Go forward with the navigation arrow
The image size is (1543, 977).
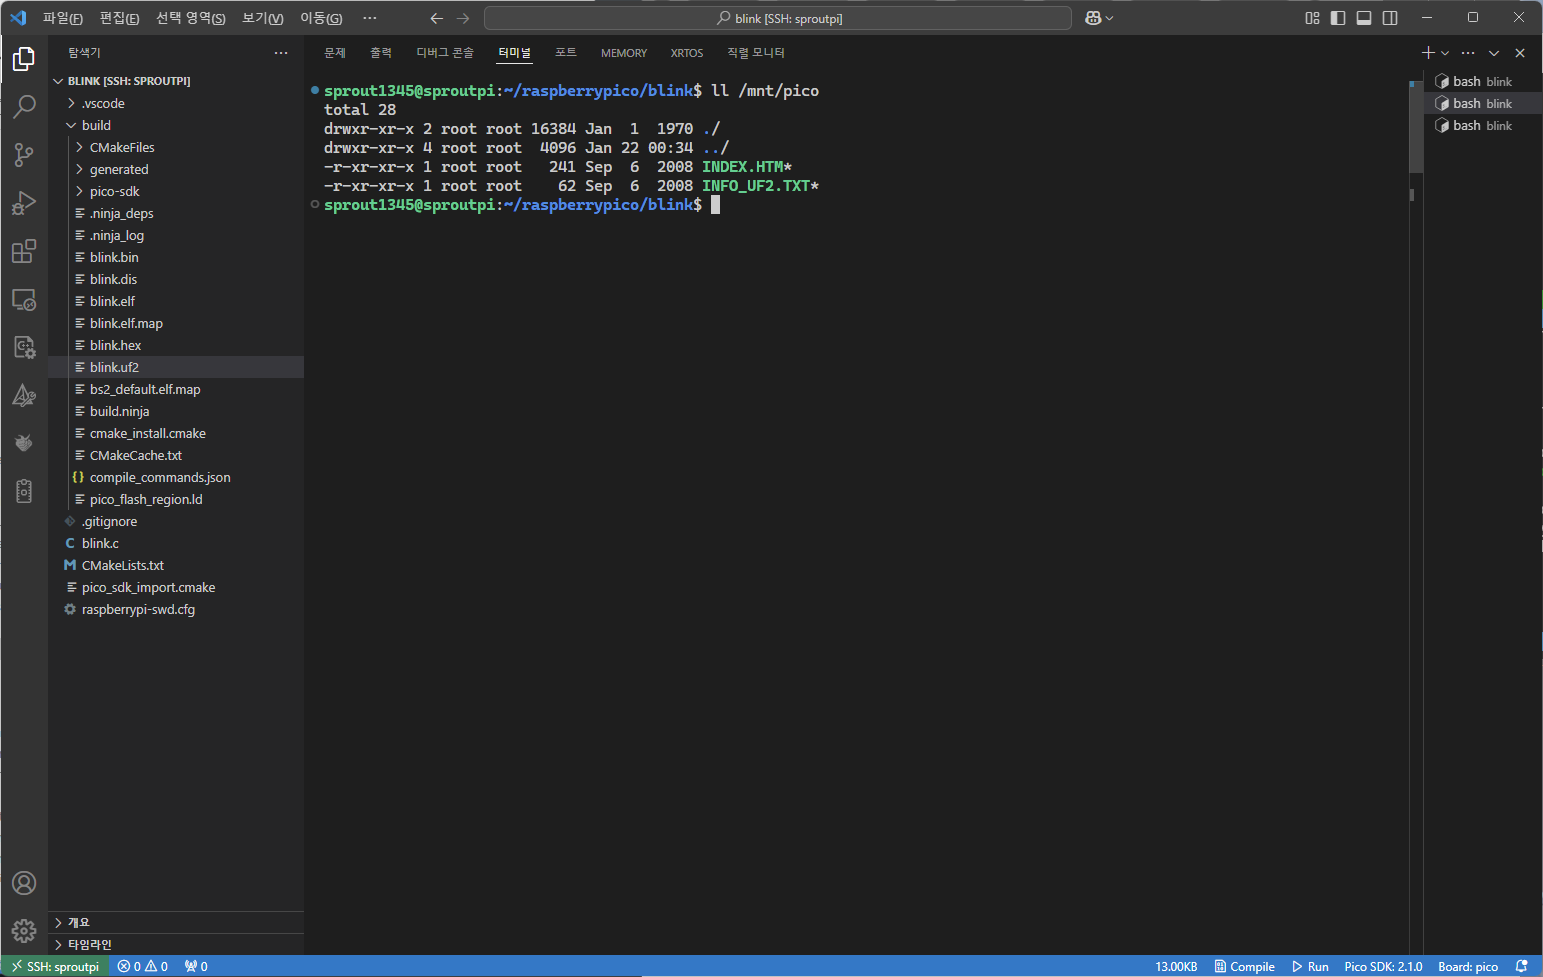point(462,18)
